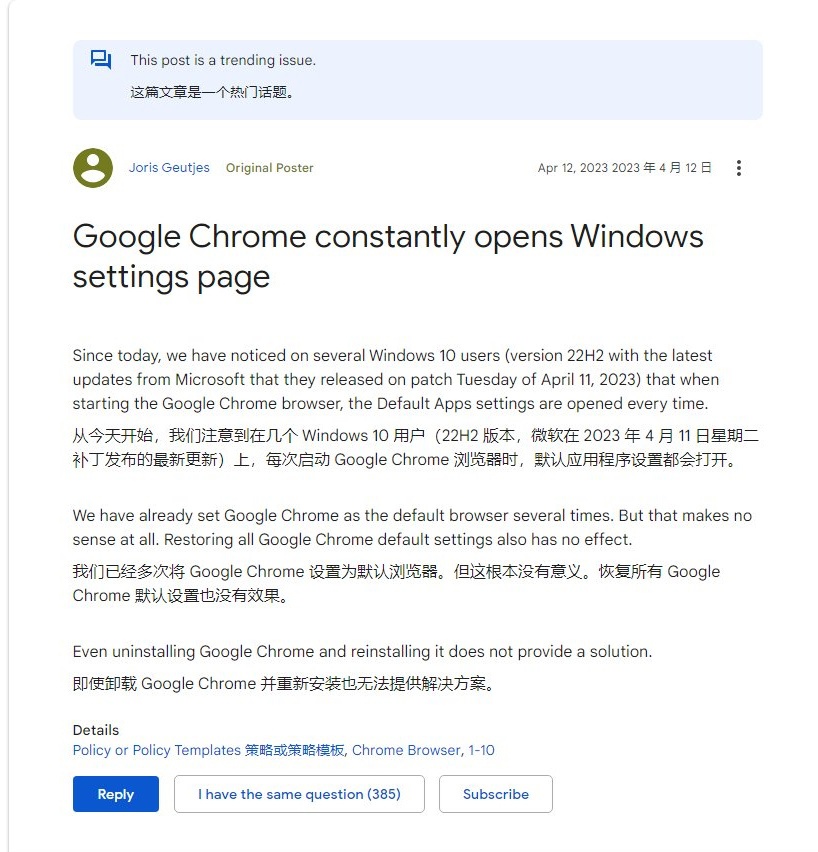
Task: Click I have the same question (385)
Action: [299, 794]
